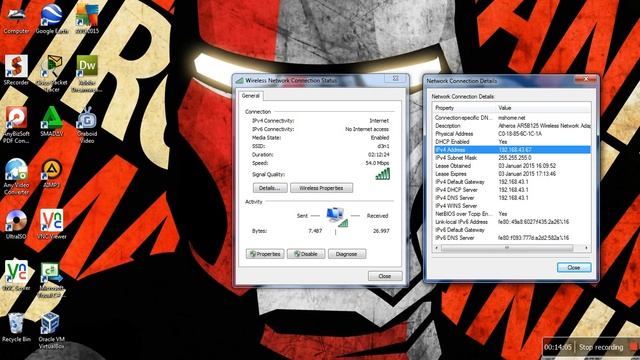
Task: Close the Wireless Network Connection Status dialog via Close button
Action: 384,276
